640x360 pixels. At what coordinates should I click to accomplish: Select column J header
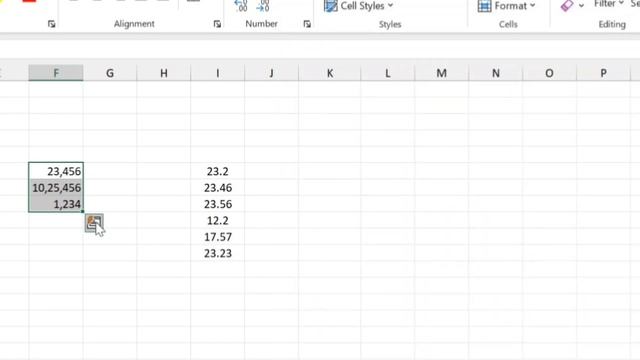[x=271, y=73]
